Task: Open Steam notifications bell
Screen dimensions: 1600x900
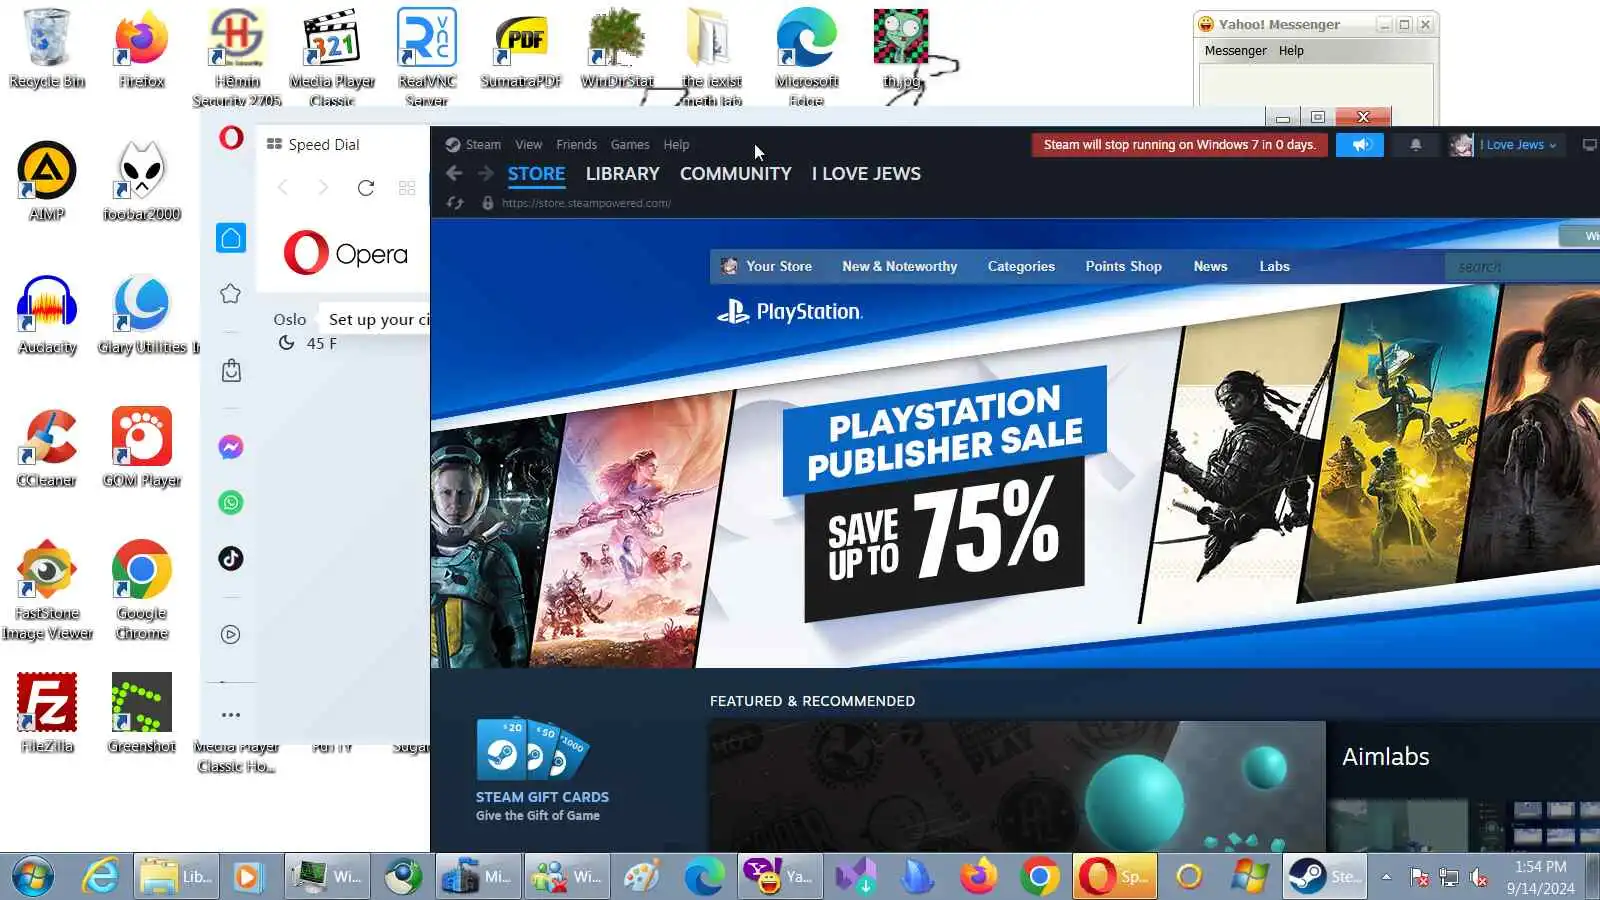Action: click(x=1415, y=145)
